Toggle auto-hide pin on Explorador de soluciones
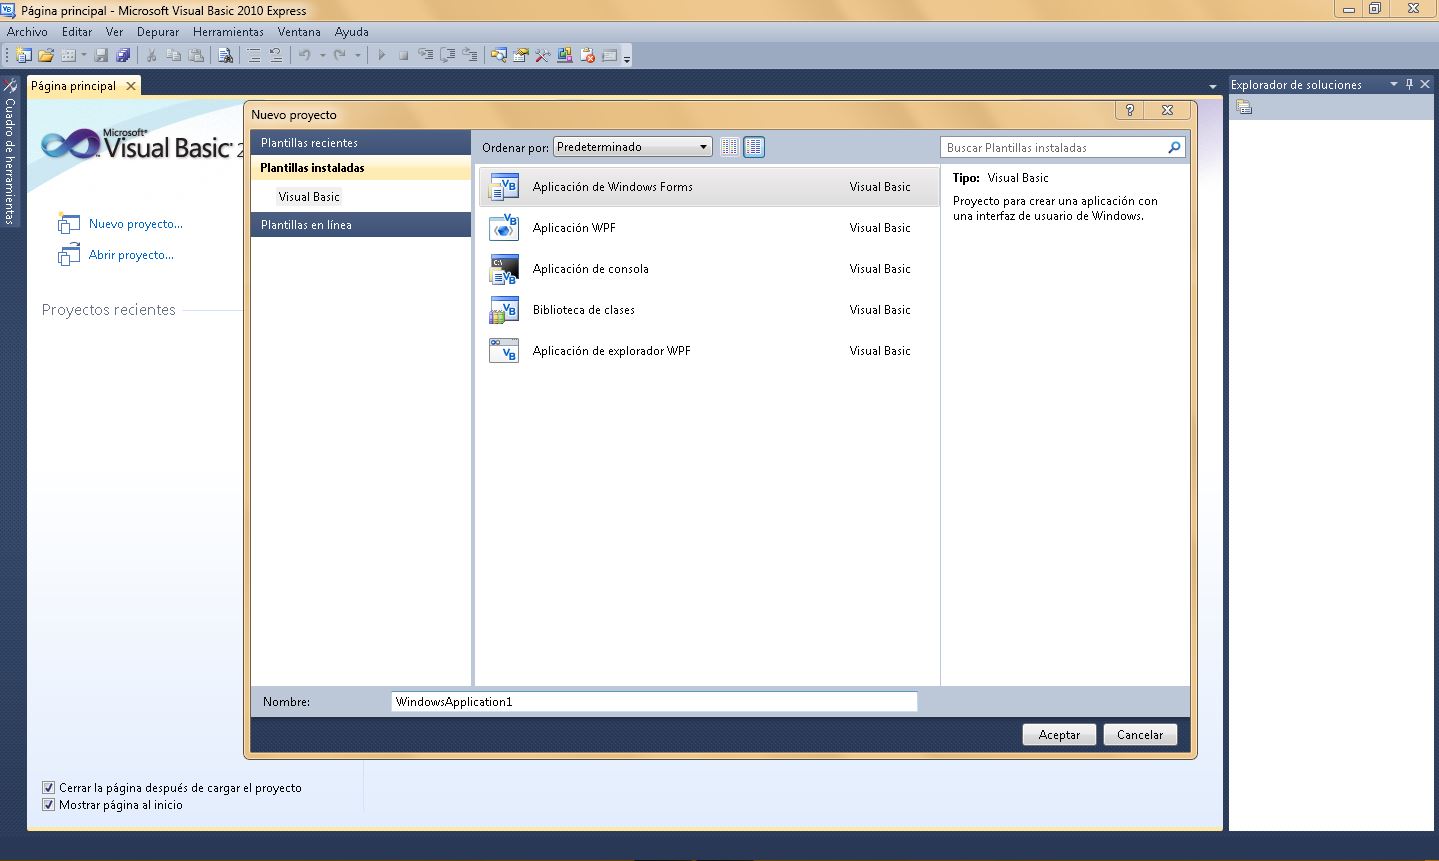Screen dimensions: 1439x861 [x=1409, y=85]
